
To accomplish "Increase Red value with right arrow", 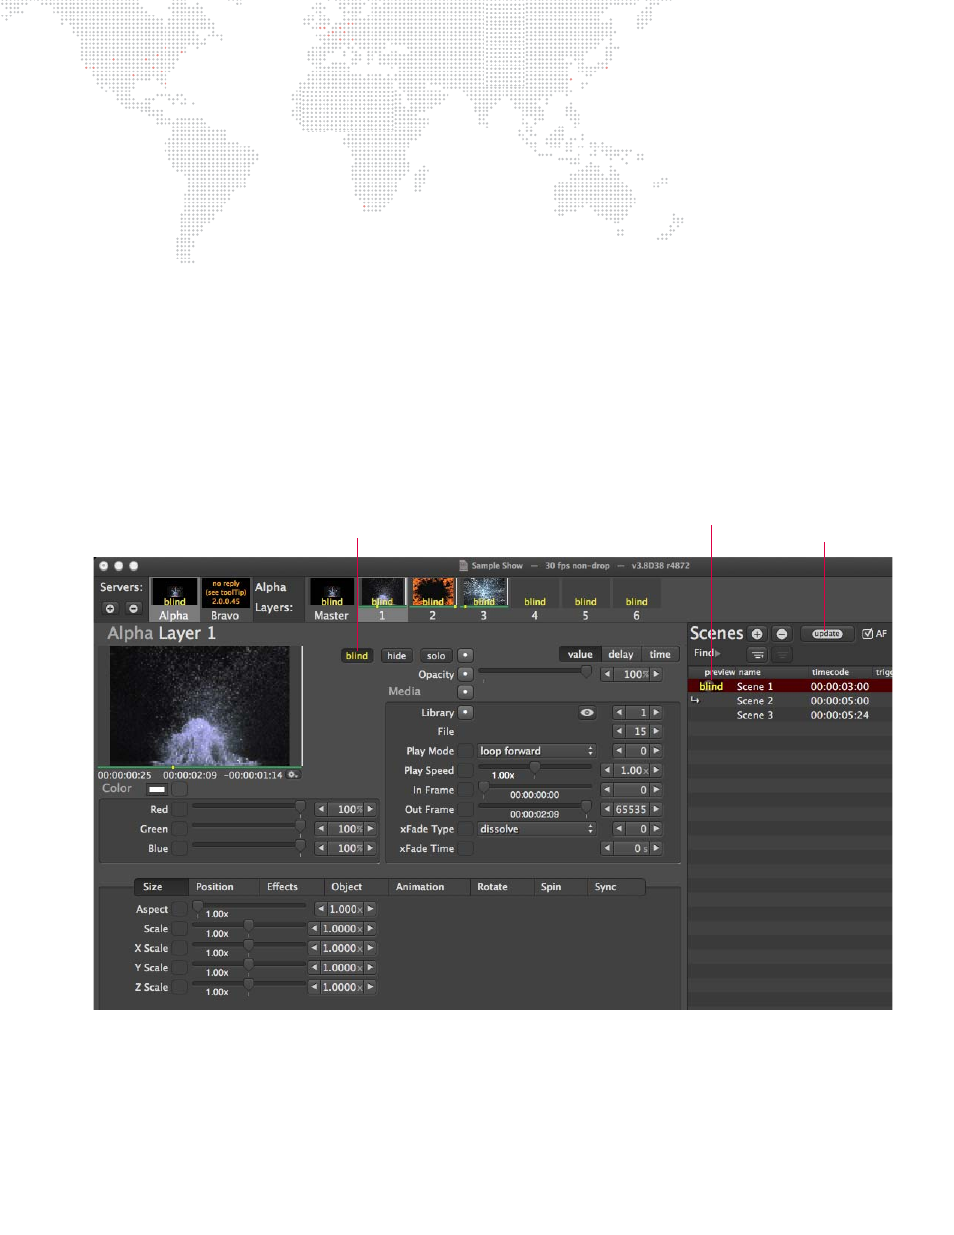I will (x=370, y=810).
